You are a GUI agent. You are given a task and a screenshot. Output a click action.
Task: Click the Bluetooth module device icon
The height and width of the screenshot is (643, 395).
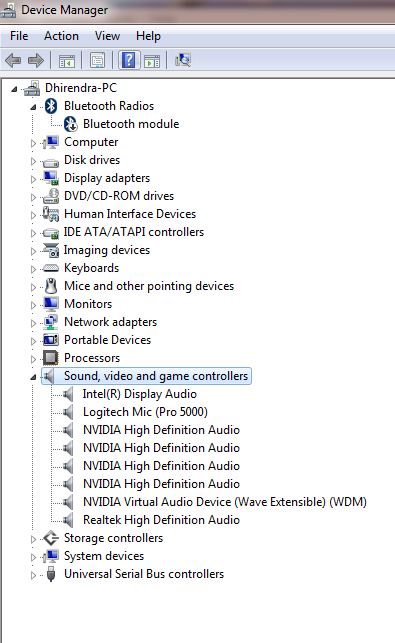[x=71, y=124]
